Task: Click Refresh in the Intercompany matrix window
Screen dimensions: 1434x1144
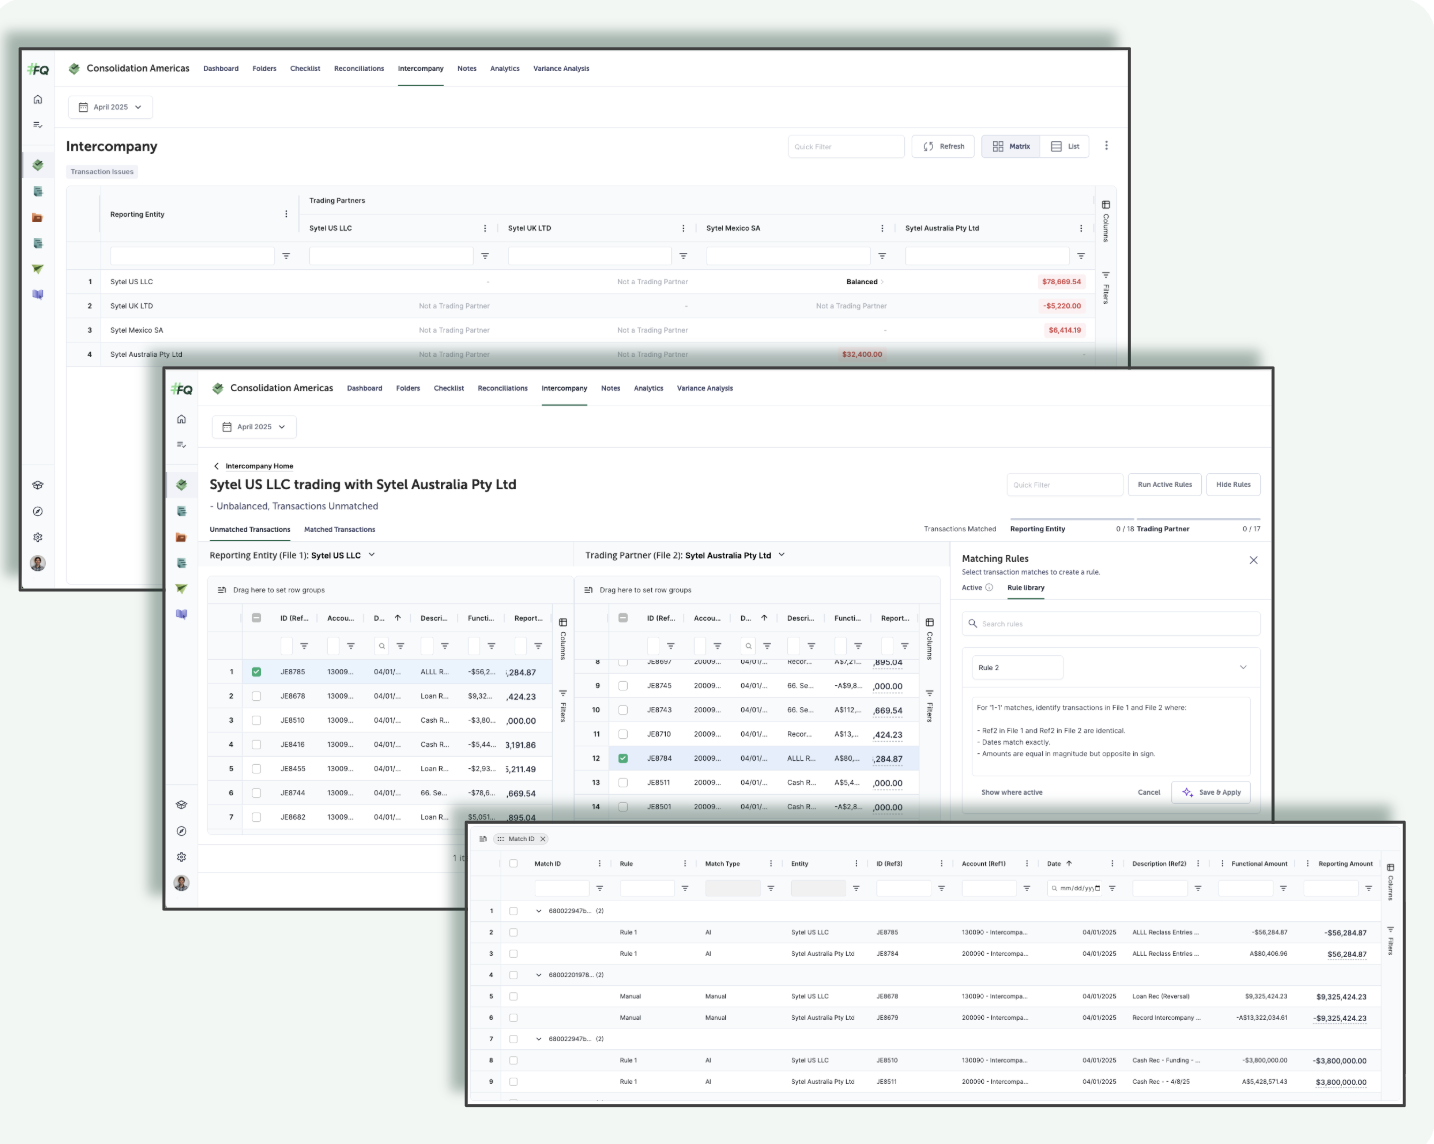Action: 943,147
